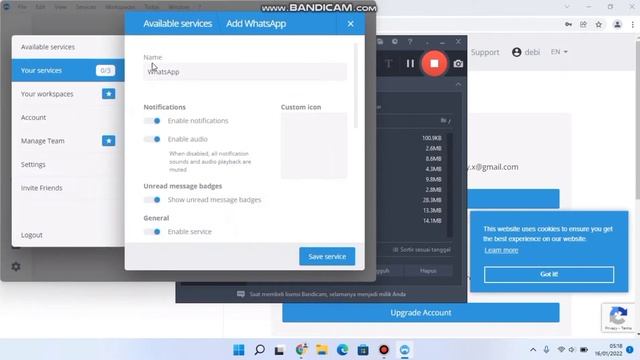
Task: Click the Upgrade Account button
Action: pyautogui.click(x=421, y=313)
